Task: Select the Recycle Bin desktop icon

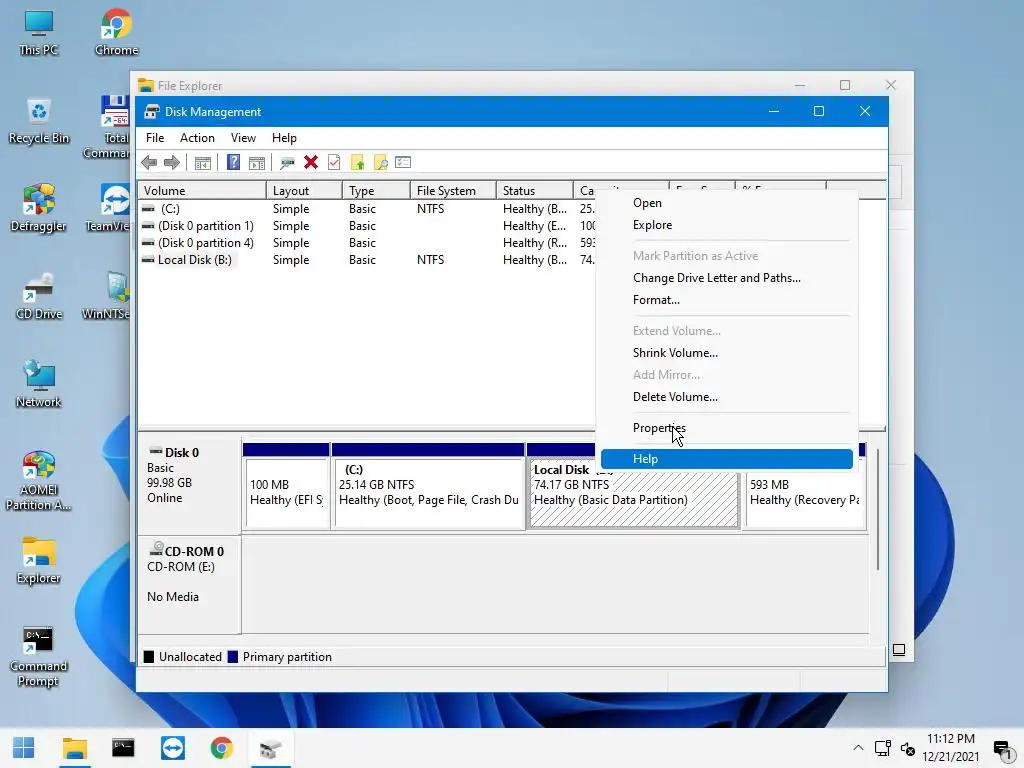Action: [x=39, y=121]
